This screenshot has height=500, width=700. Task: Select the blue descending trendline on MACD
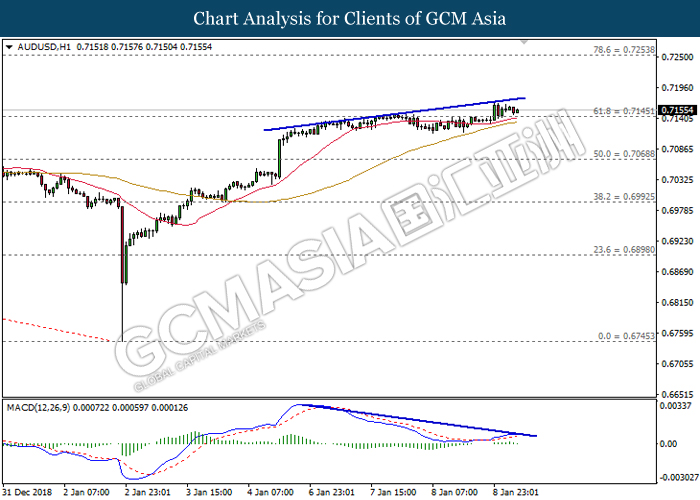tap(420, 420)
